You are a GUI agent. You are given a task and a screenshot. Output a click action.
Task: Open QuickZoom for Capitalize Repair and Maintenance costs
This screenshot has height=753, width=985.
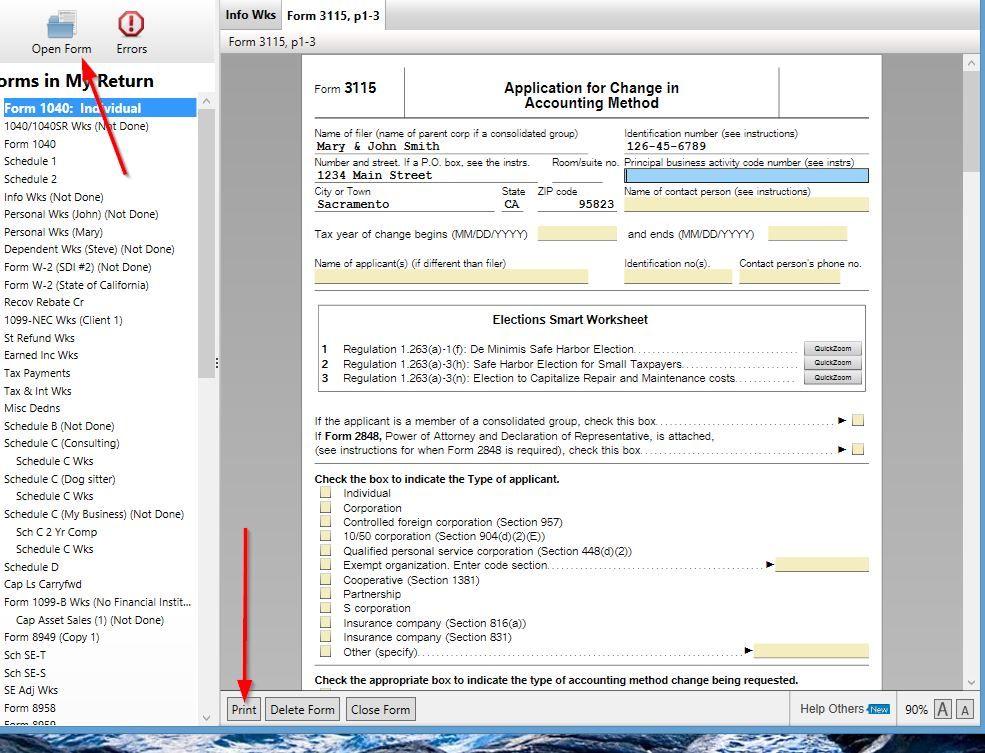click(x=832, y=377)
